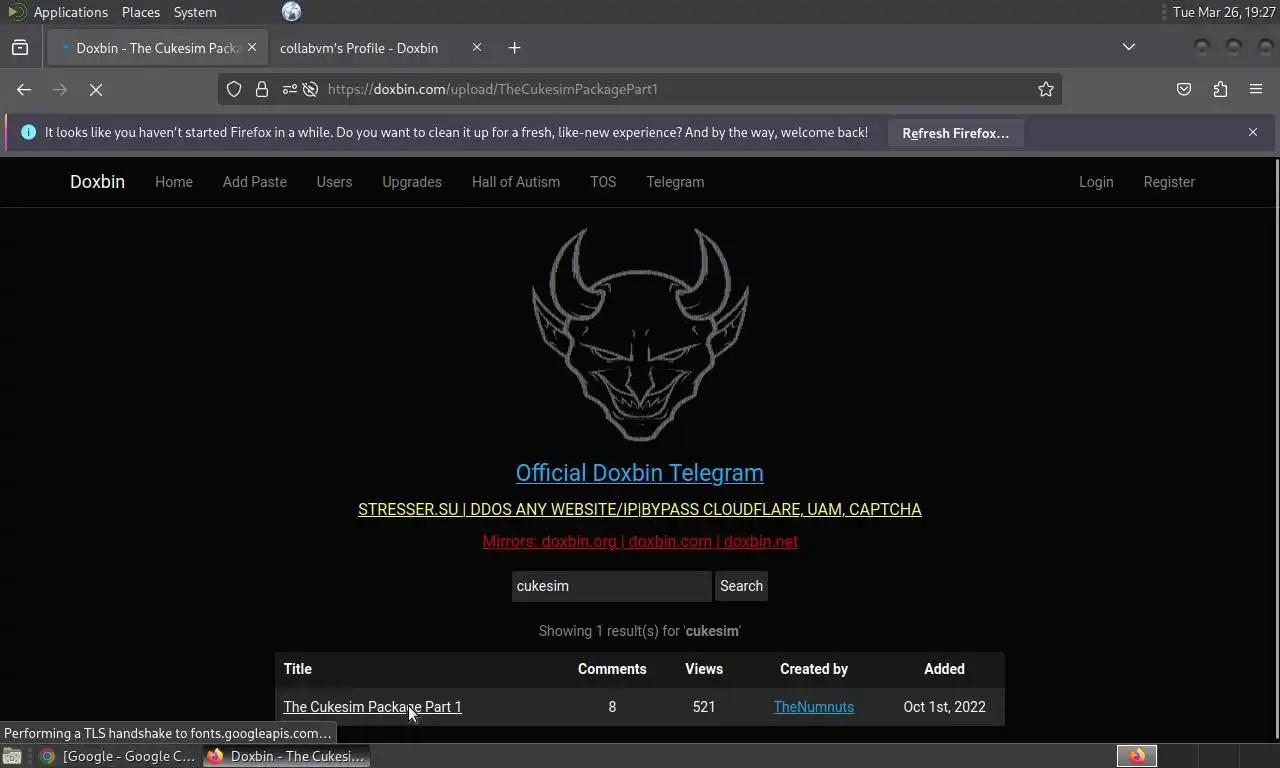Click the Title column header
The width and height of the screenshot is (1280, 768).
pyautogui.click(x=298, y=669)
